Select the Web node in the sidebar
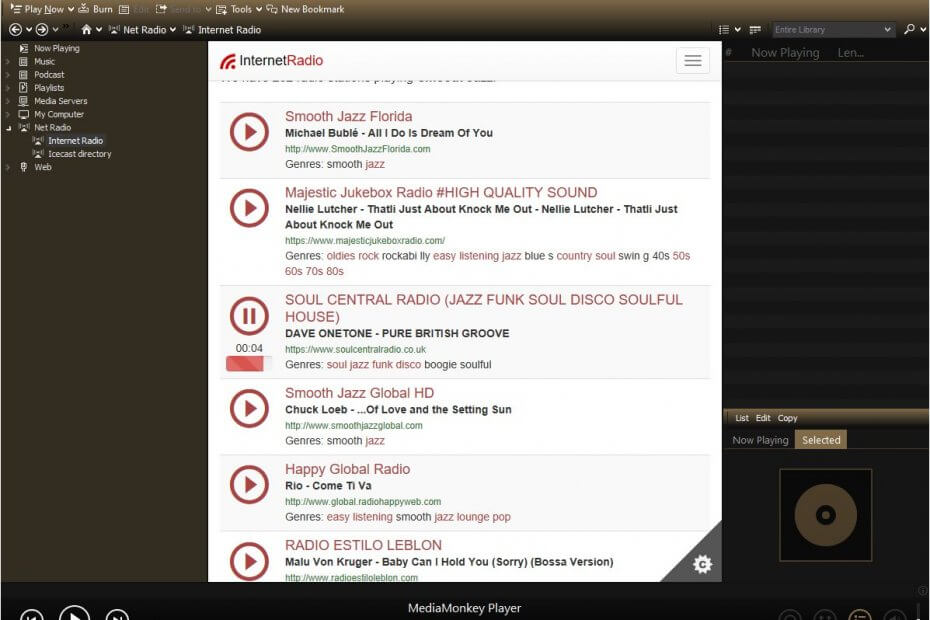The image size is (930, 620). click(x=43, y=167)
